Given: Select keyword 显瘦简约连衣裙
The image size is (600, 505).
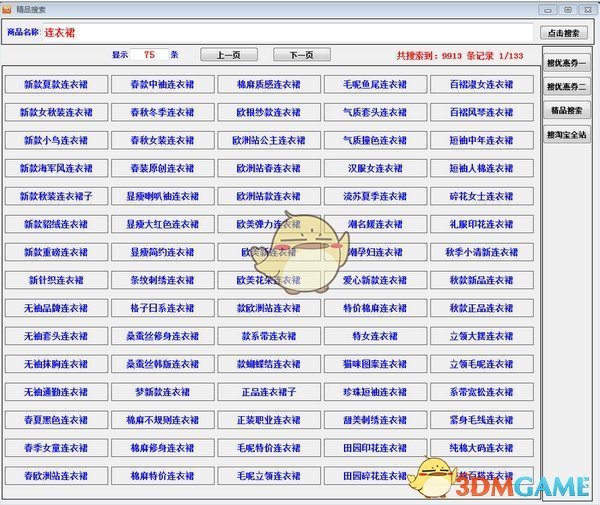Looking at the screenshot, I should (x=163, y=252).
